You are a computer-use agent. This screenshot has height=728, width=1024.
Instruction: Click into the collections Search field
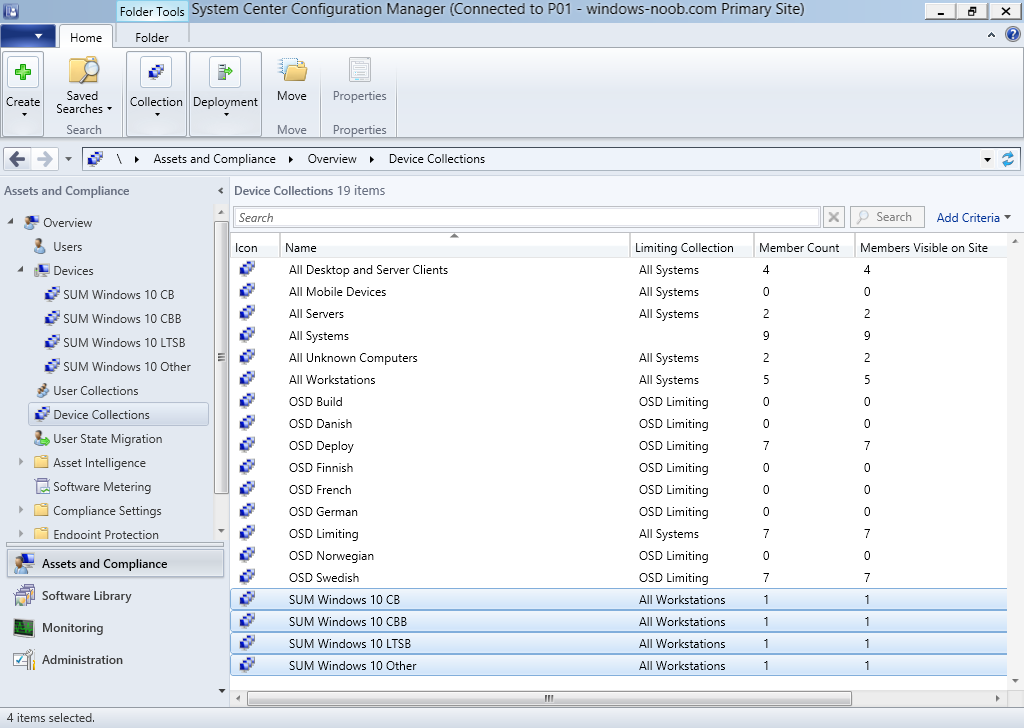coord(526,217)
